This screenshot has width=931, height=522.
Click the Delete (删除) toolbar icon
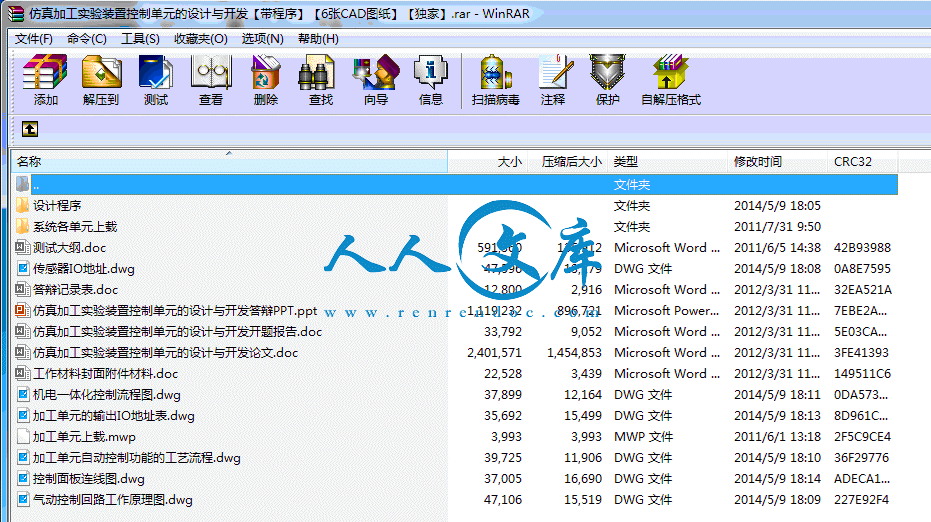pos(265,73)
